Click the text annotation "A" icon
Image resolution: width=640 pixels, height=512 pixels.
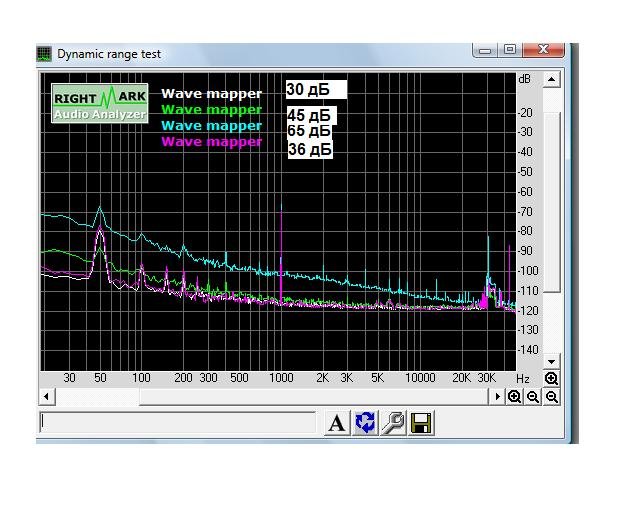tap(337, 423)
